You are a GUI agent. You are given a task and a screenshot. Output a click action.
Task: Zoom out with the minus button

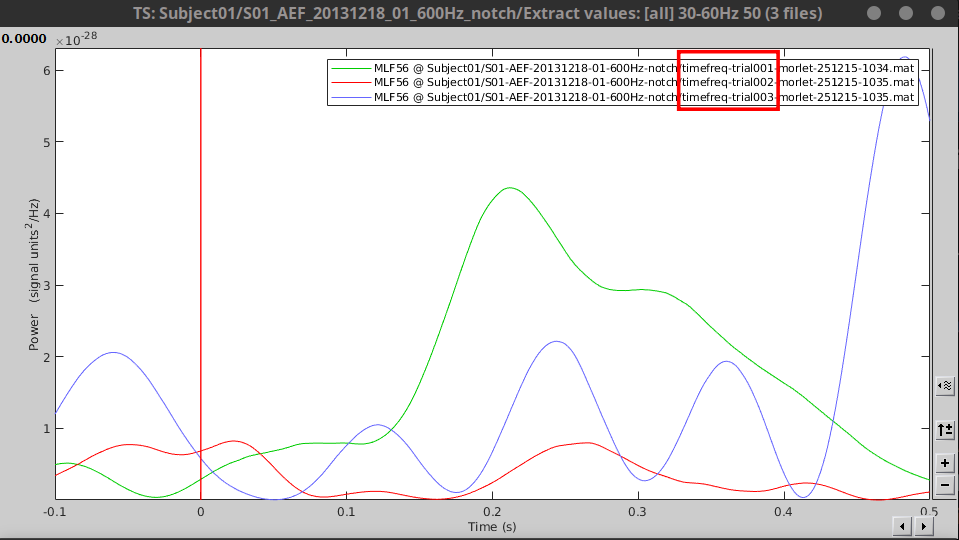[944, 485]
